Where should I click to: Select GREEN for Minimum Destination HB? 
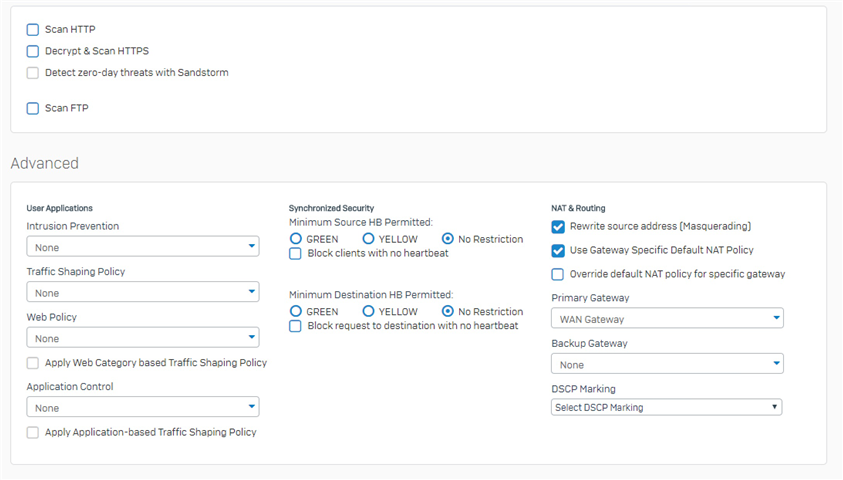click(x=296, y=311)
